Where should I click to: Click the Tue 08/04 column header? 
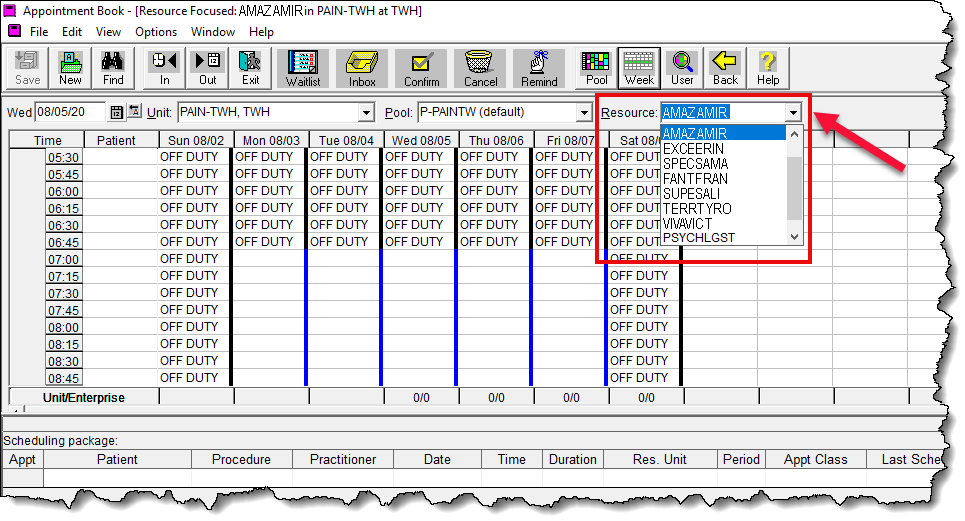346,140
